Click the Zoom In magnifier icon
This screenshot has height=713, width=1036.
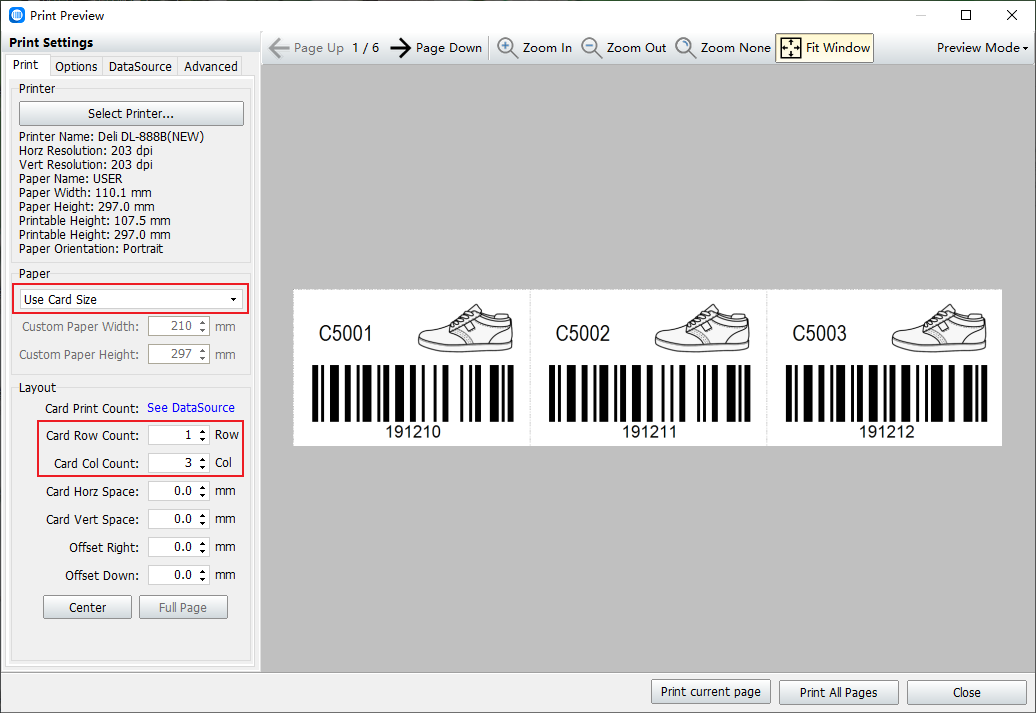[507, 48]
